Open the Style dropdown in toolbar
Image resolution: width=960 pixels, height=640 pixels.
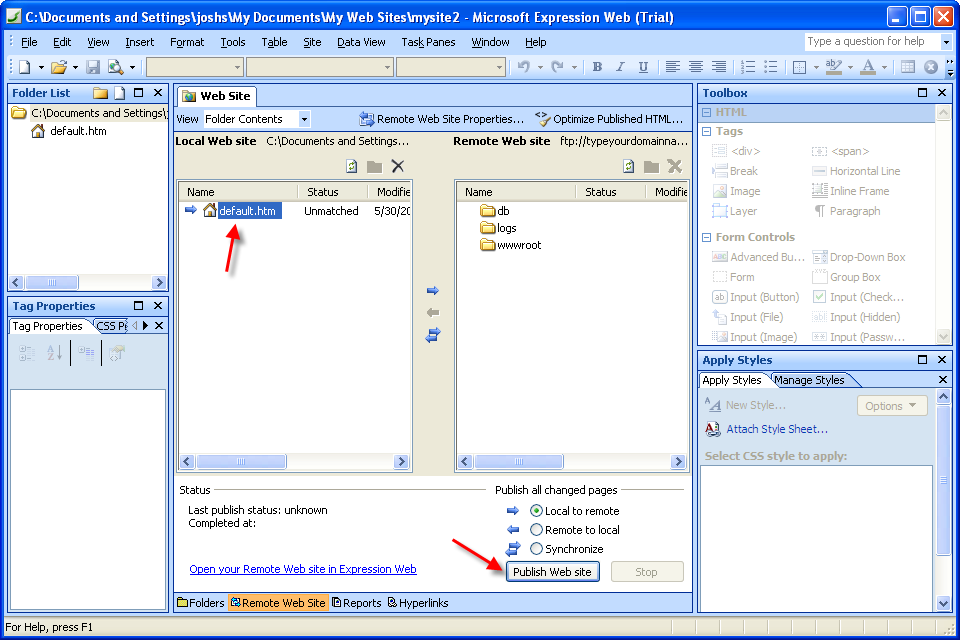click(238, 67)
